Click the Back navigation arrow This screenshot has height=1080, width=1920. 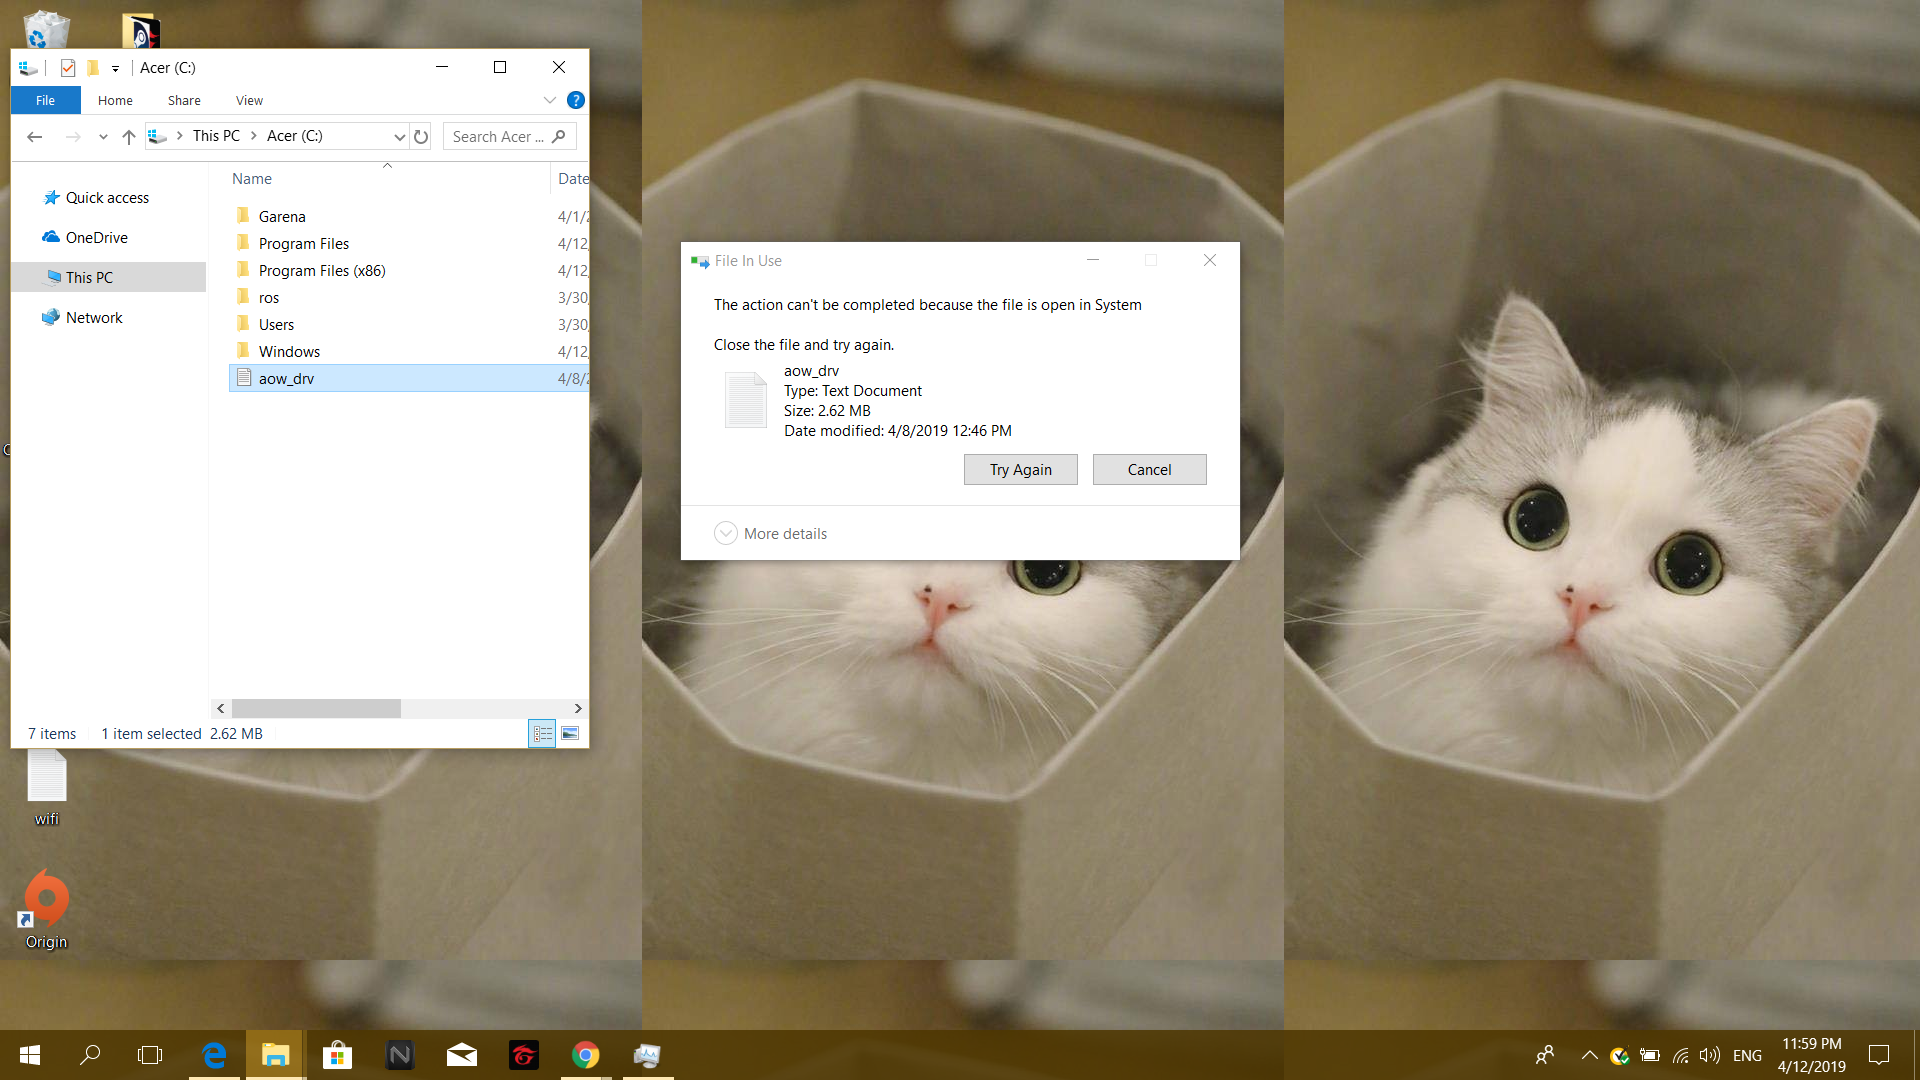pyautogui.click(x=35, y=137)
